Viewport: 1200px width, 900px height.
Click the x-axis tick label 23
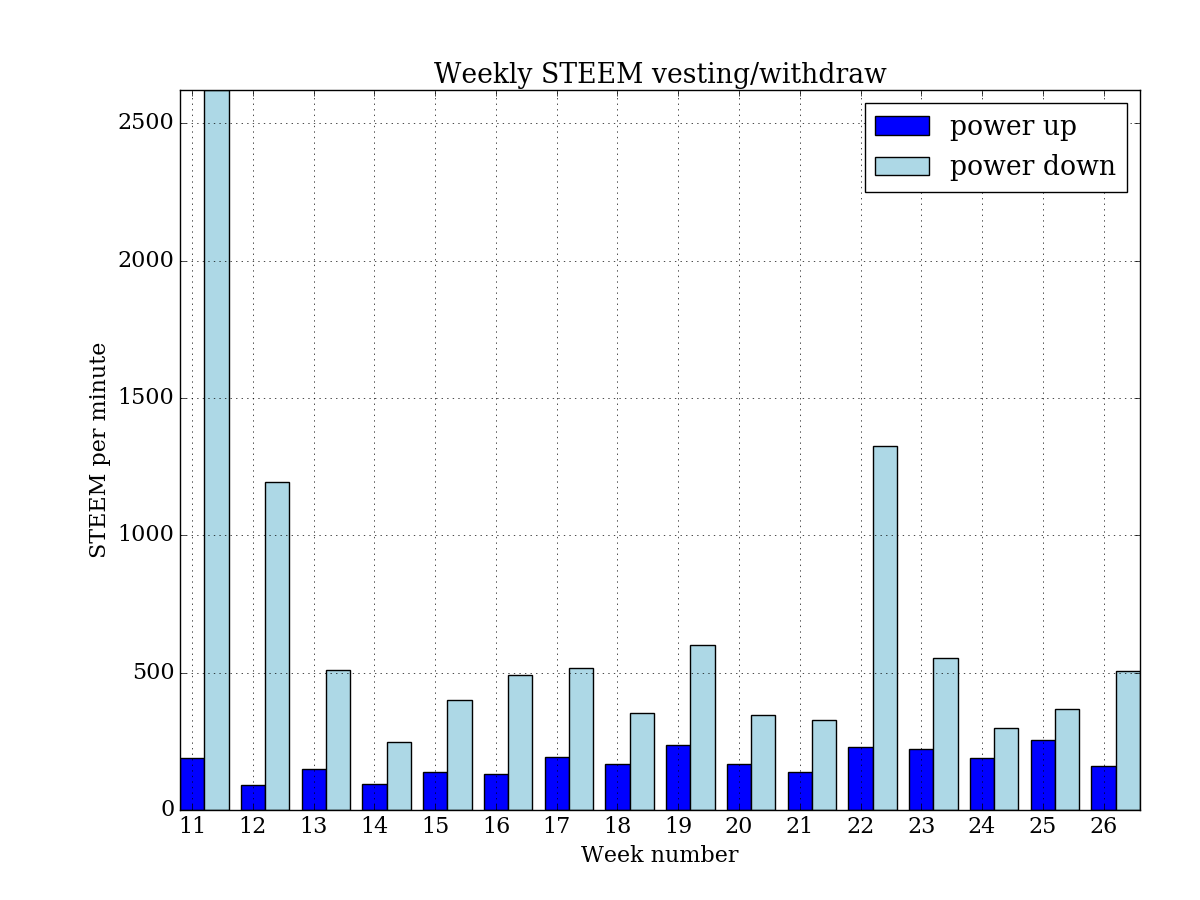coord(921,827)
